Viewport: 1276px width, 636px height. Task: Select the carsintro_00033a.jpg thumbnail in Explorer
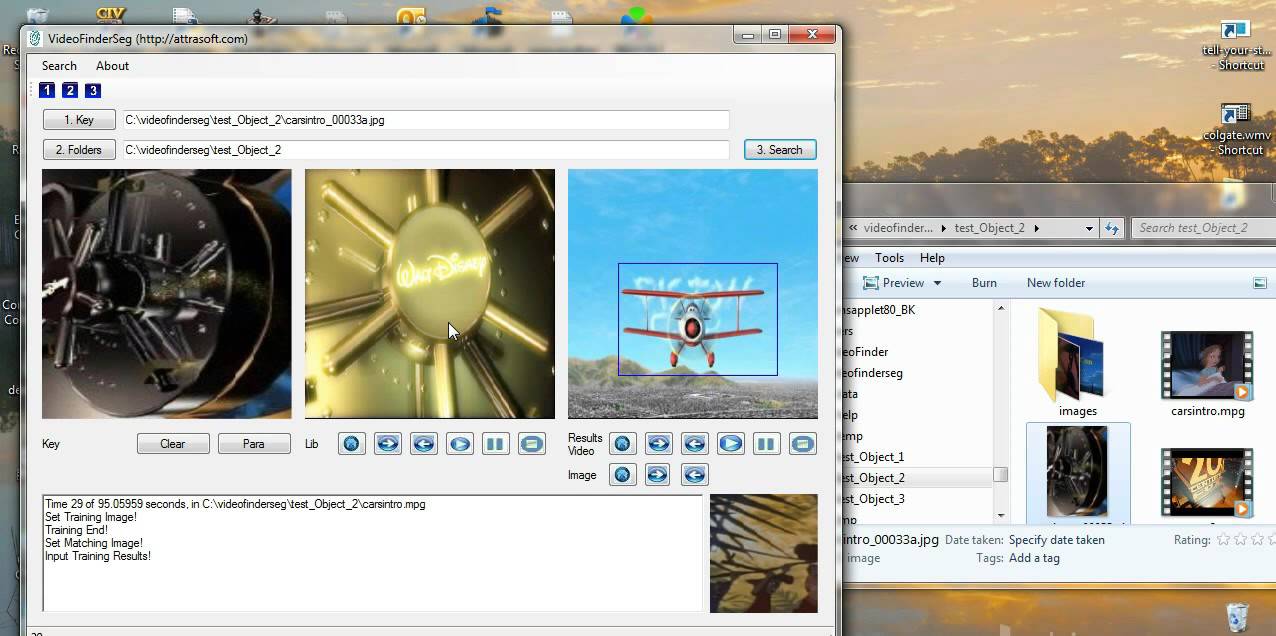[x=1078, y=473]
